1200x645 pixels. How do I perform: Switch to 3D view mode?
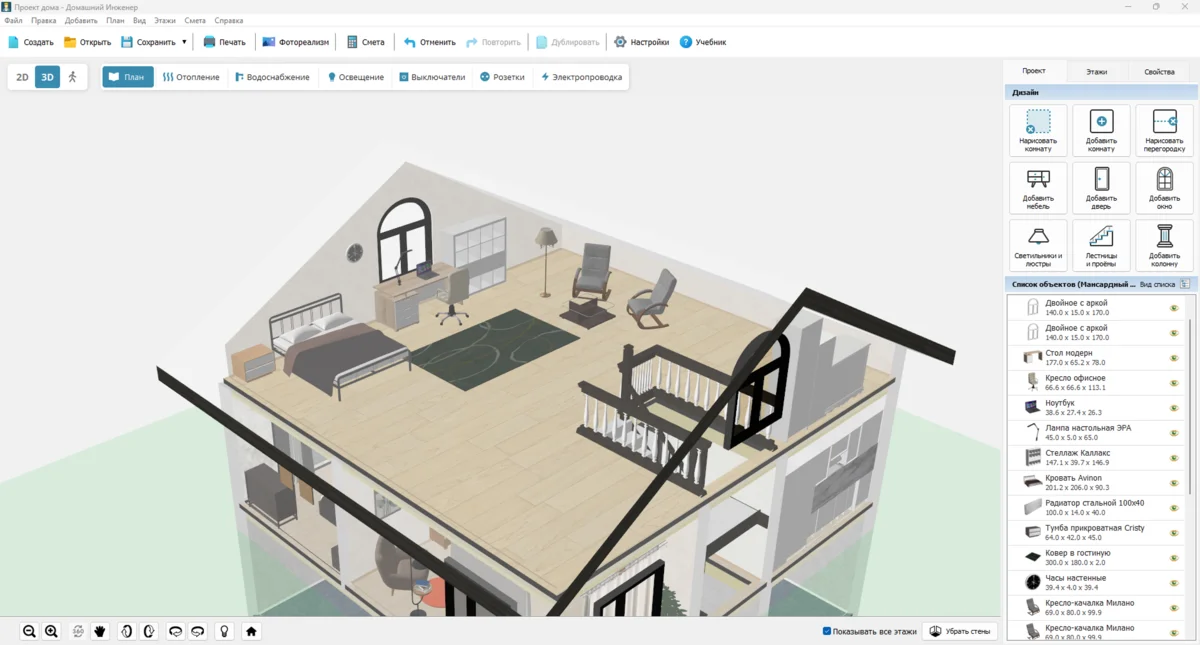click(x=47, y=77)
